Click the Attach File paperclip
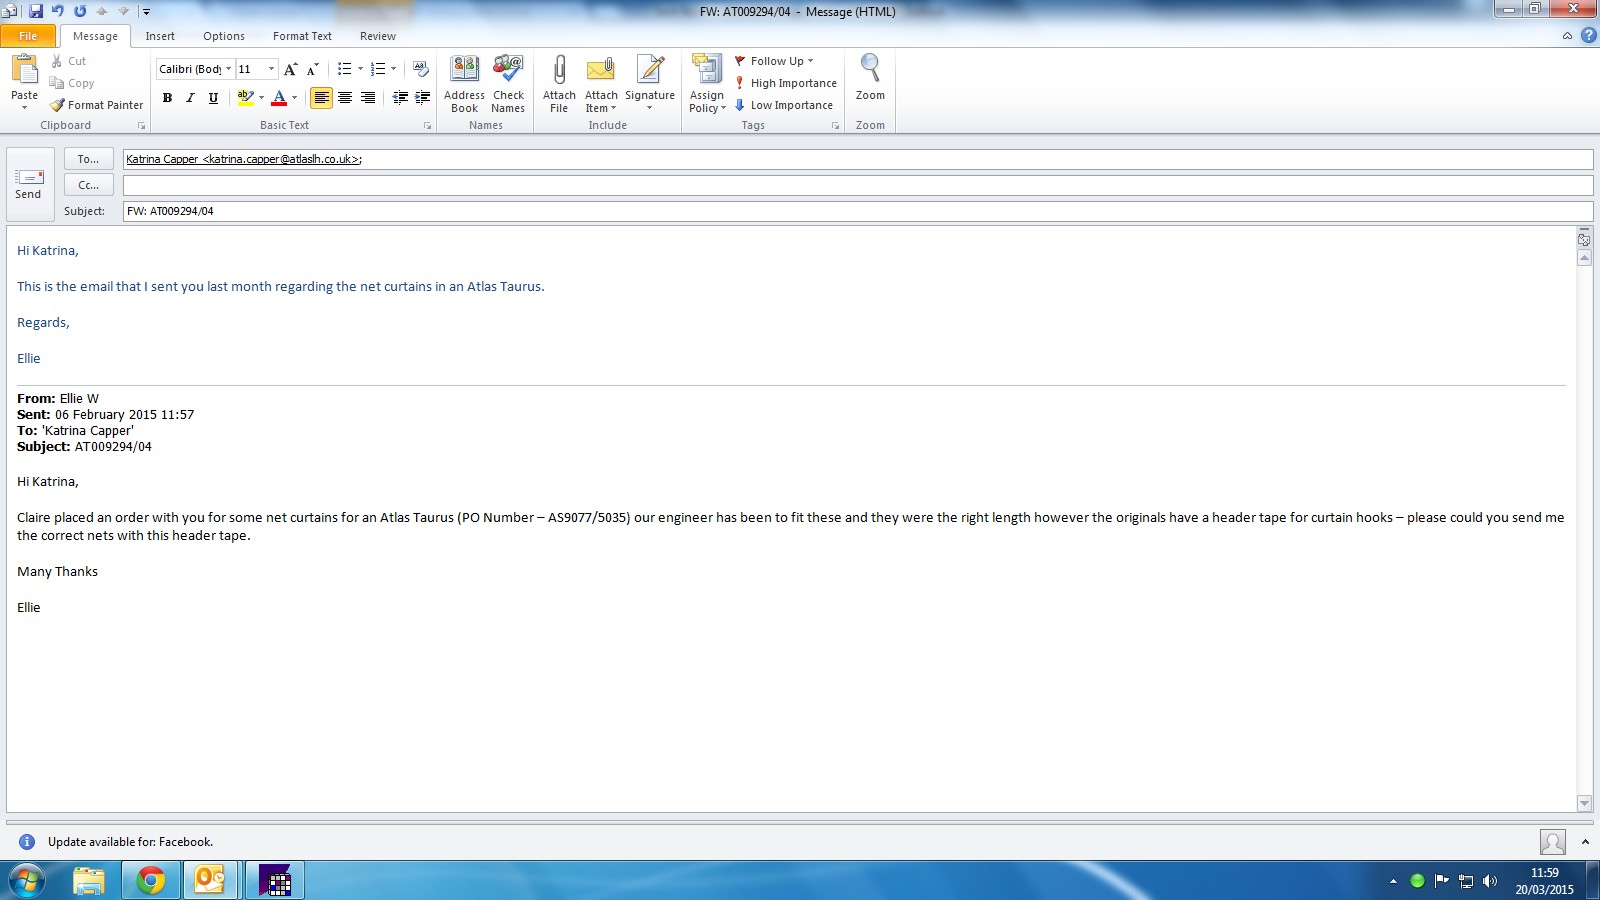Image resolution: width=1600 pixels, height=900 pixels. 559,84
